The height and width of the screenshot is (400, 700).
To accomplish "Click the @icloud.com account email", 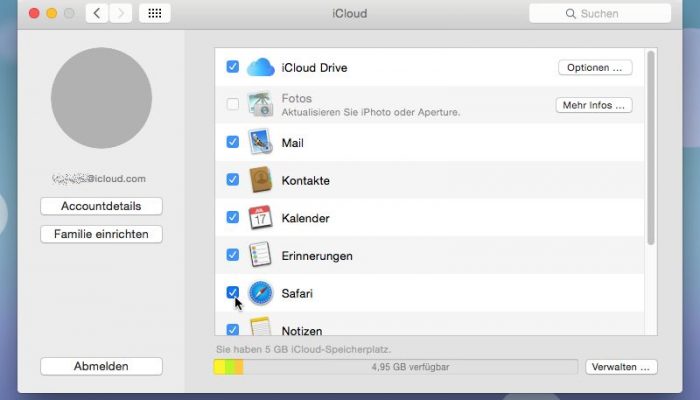I will click(x=99, y=179).
